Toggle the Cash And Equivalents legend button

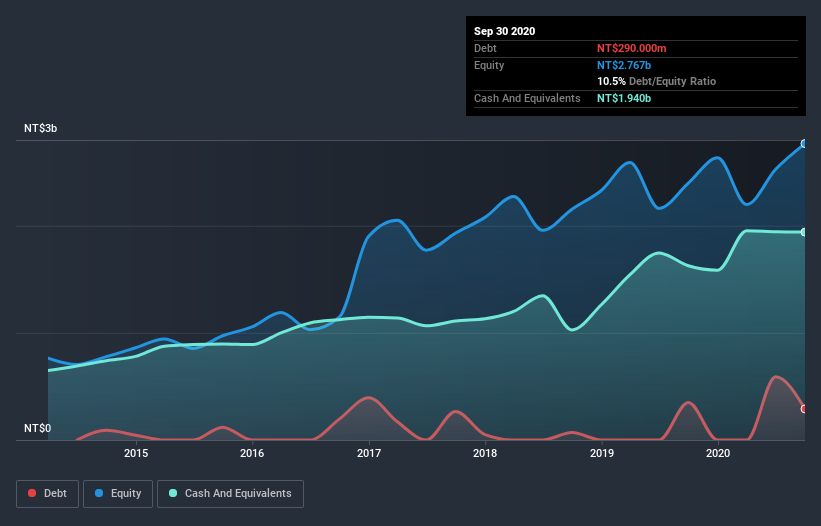230,494
